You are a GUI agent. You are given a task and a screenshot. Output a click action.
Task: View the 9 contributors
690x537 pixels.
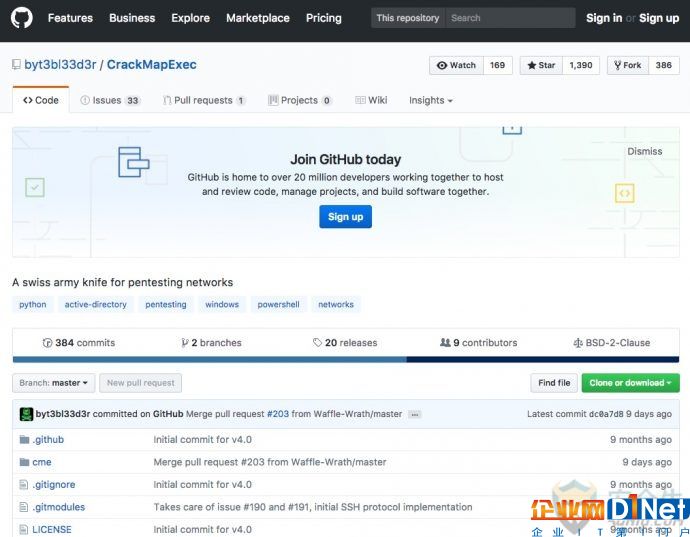[x=479, y=342]
